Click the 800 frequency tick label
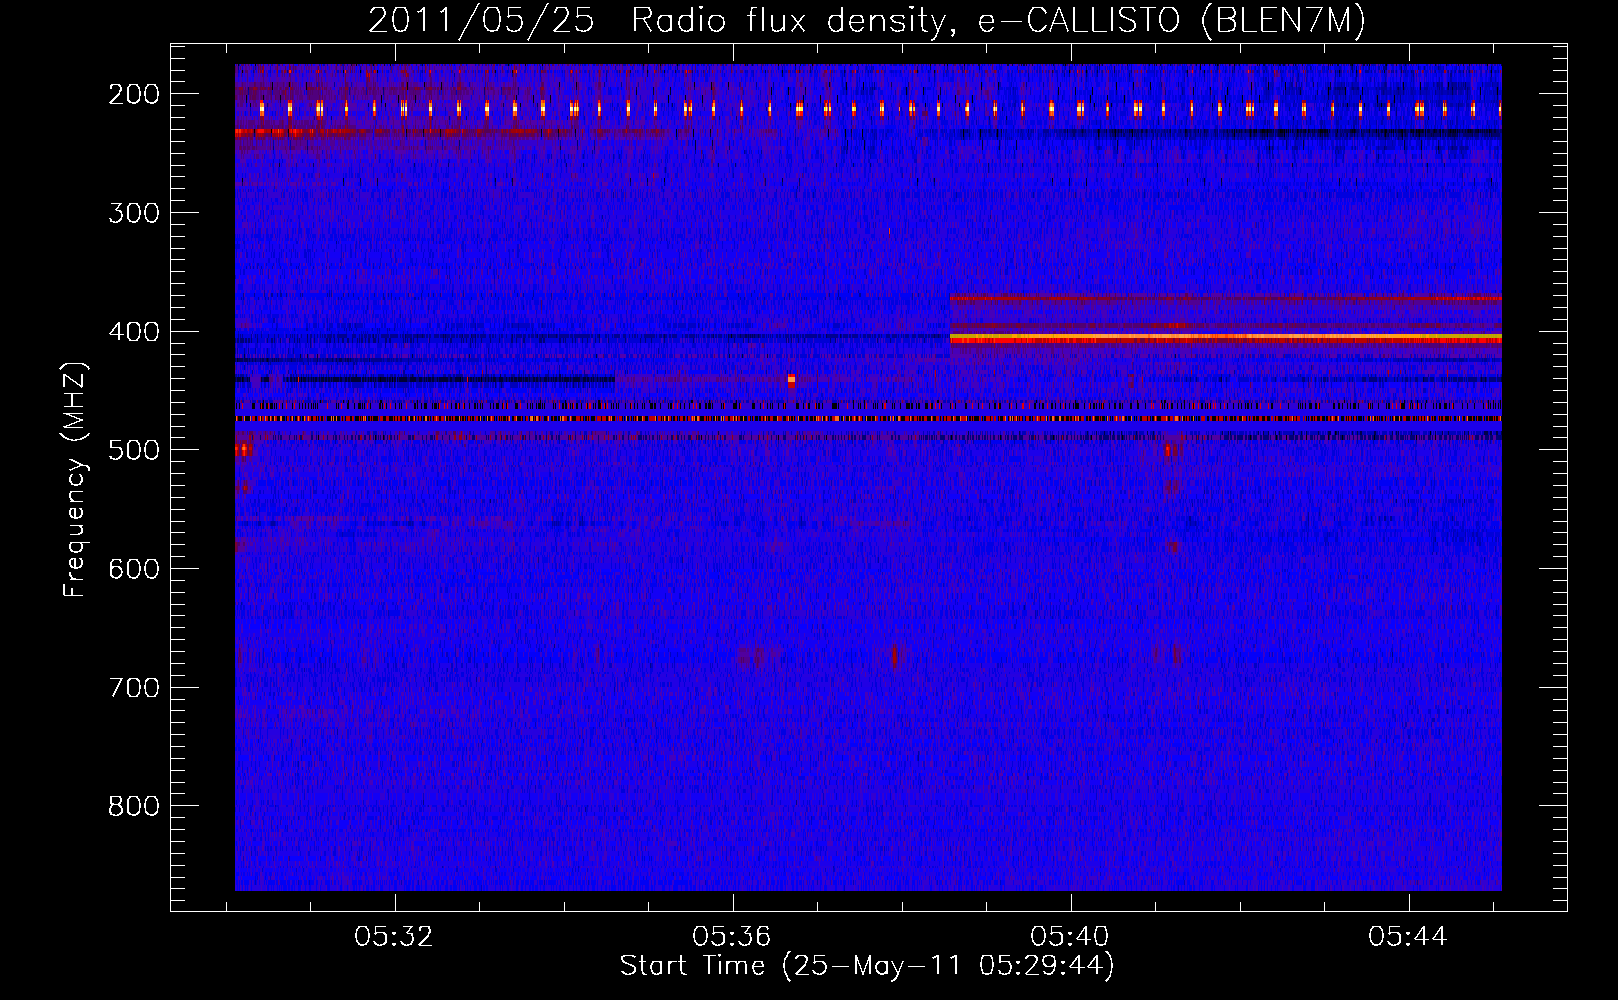 (134, 806)
